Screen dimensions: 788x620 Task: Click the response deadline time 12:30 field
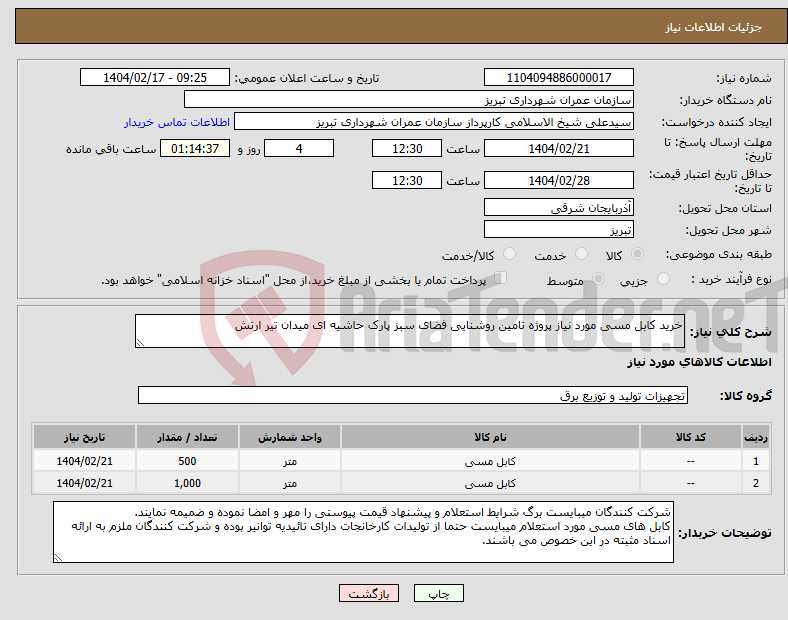tap(407, 149)
